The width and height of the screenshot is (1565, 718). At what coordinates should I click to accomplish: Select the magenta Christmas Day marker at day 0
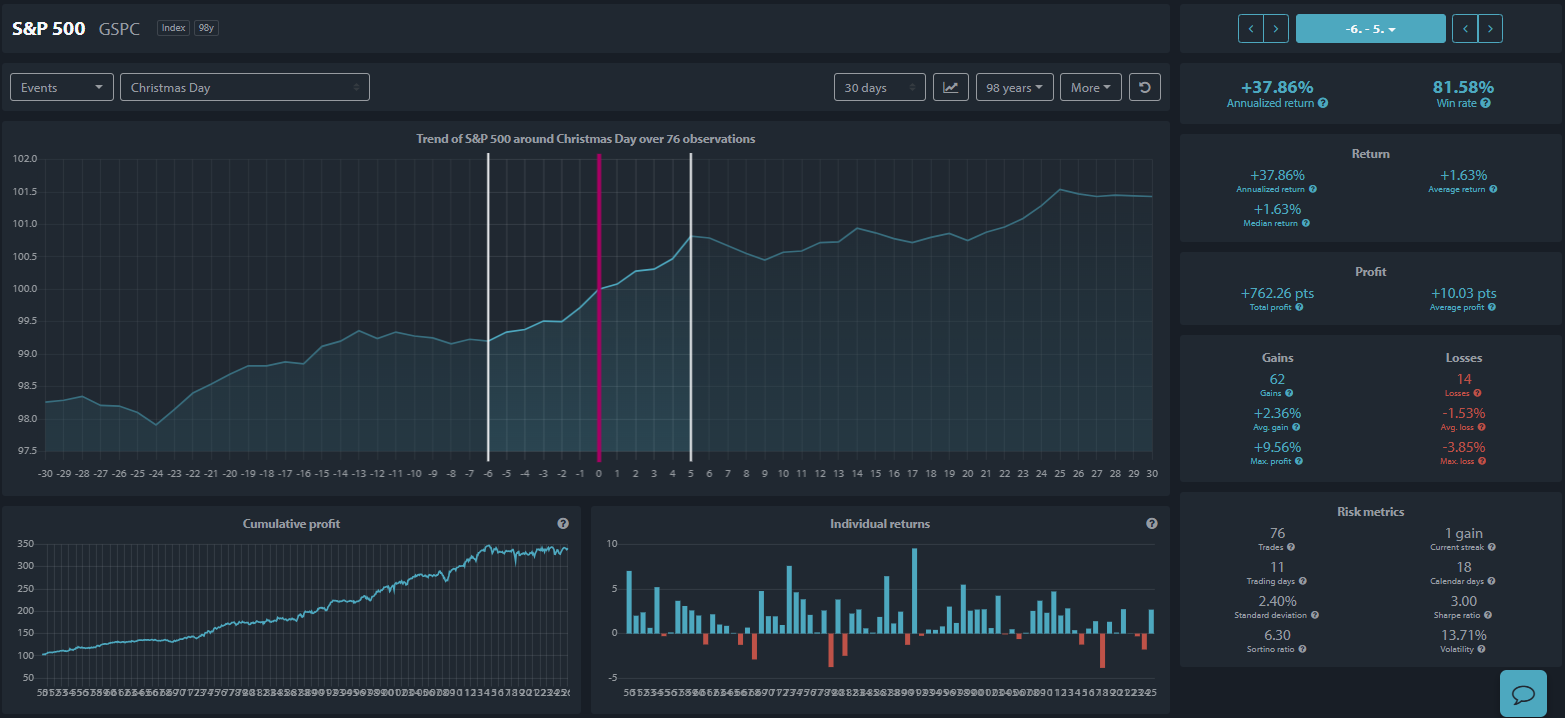coord(599,305)
